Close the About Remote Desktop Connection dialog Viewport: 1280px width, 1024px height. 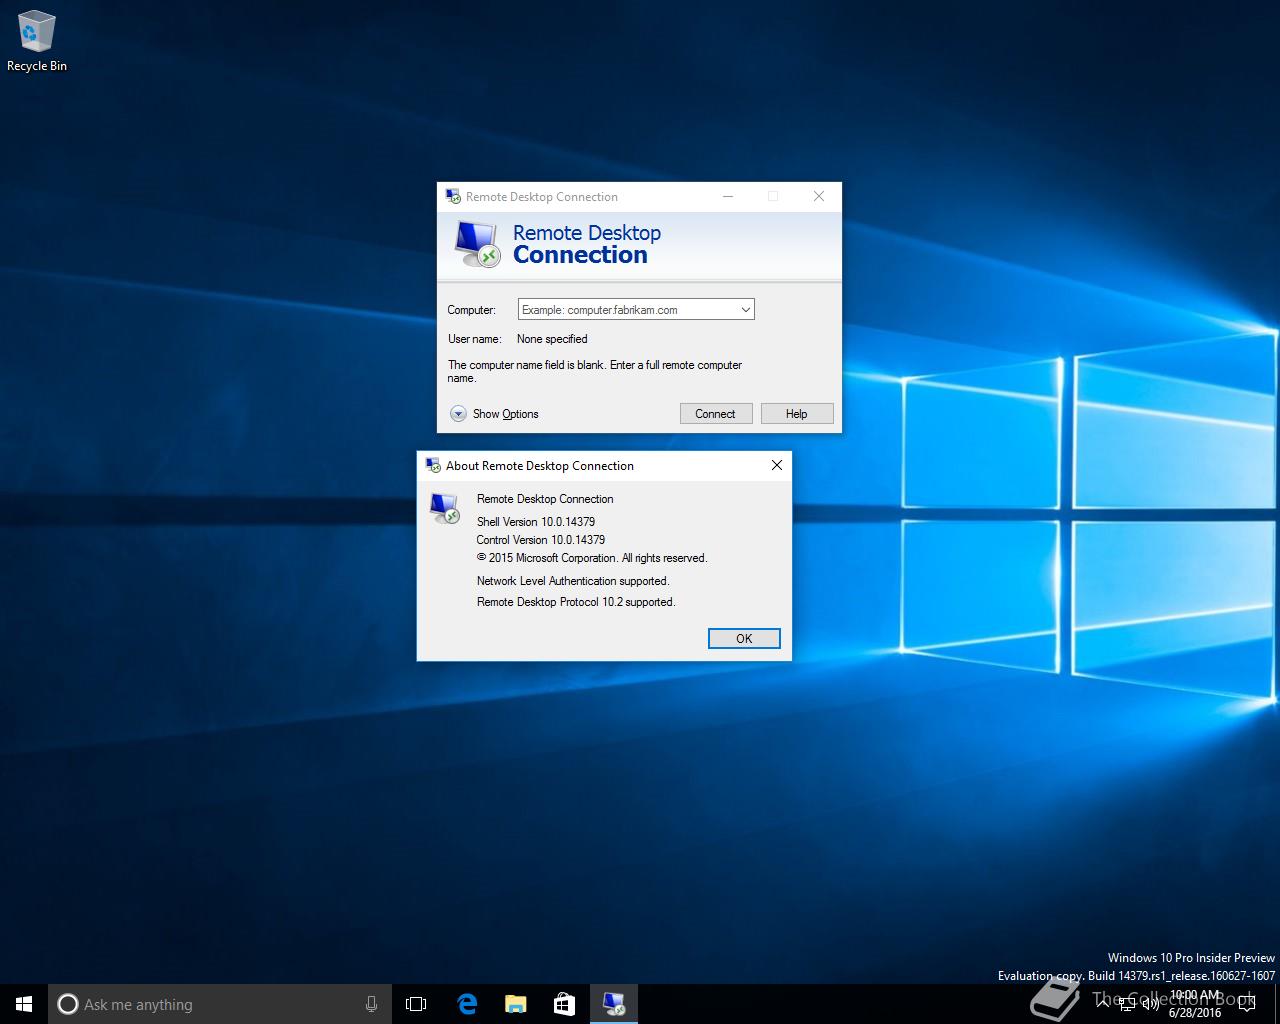(x=777, y=465)
